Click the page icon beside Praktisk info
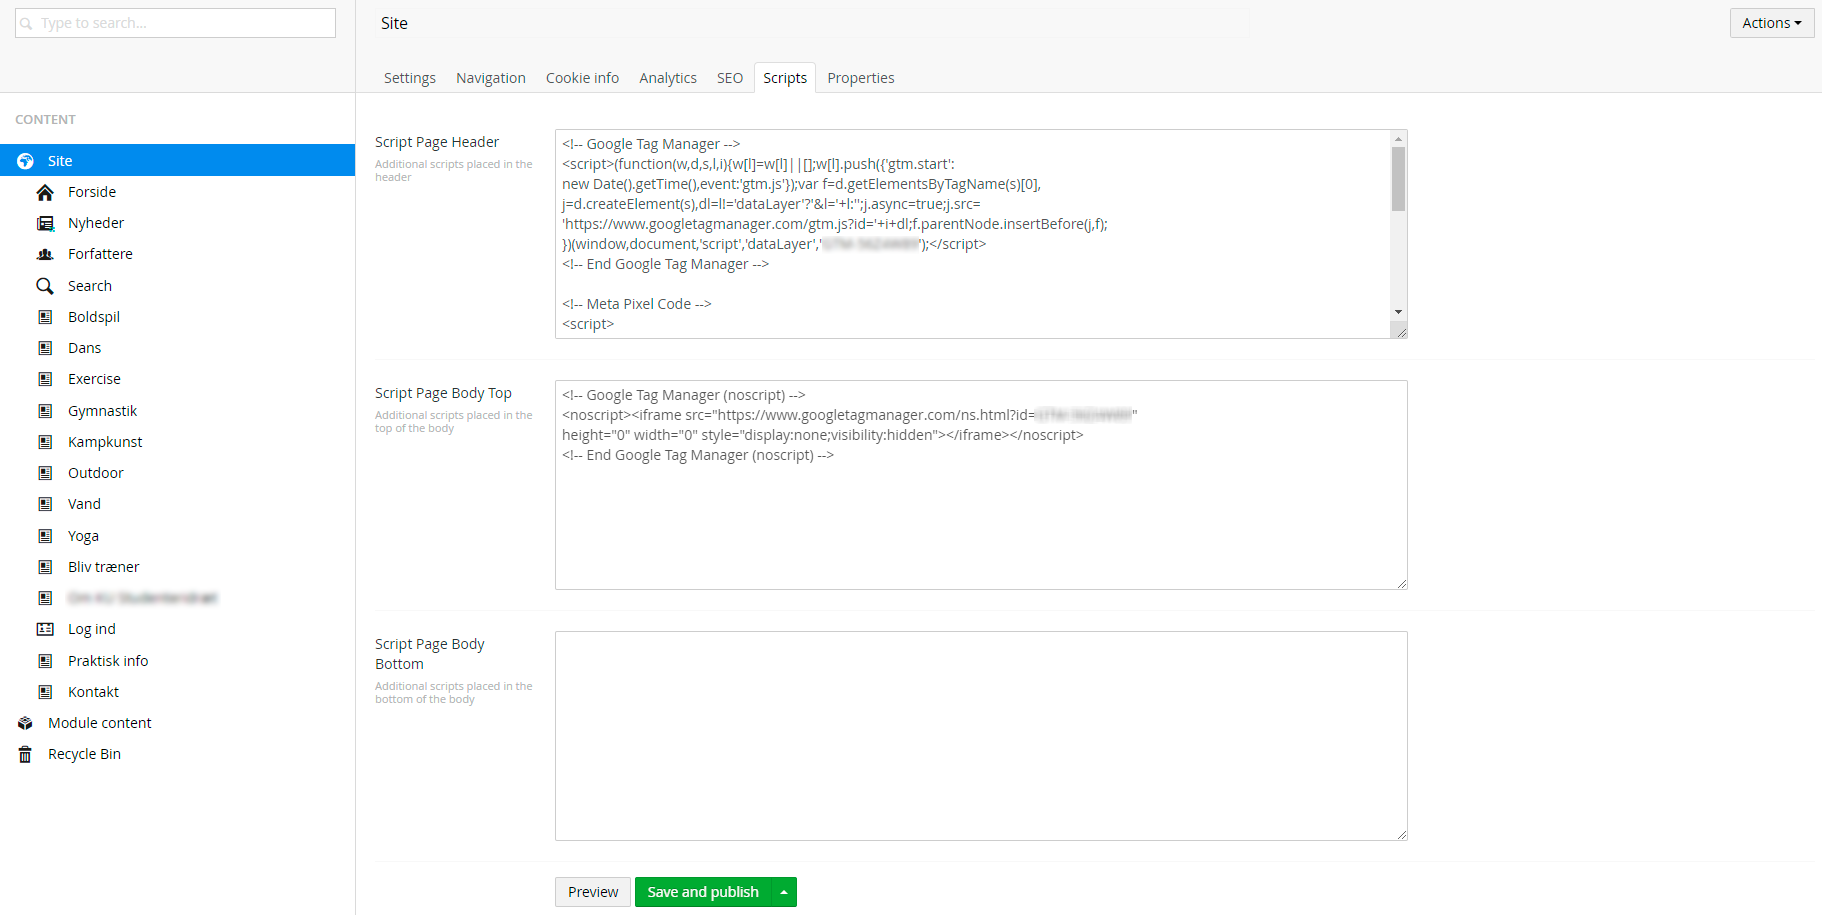This screenshot has width=1822, height=915. click(x=45, y=661)
